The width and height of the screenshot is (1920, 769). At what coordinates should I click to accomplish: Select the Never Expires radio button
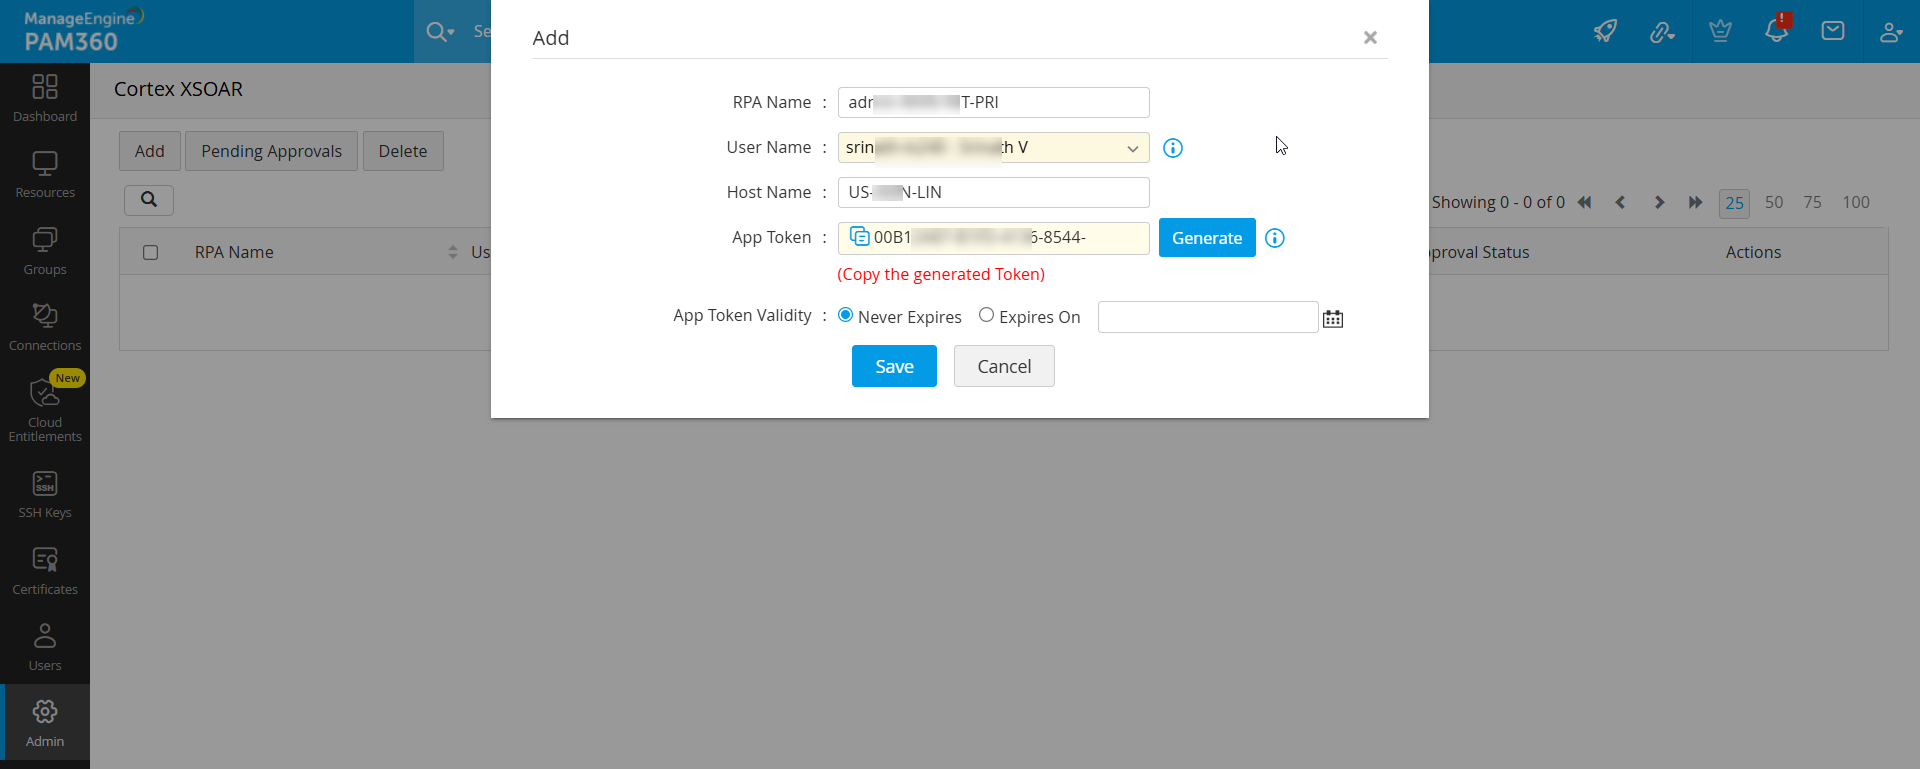tap(845, 314)
